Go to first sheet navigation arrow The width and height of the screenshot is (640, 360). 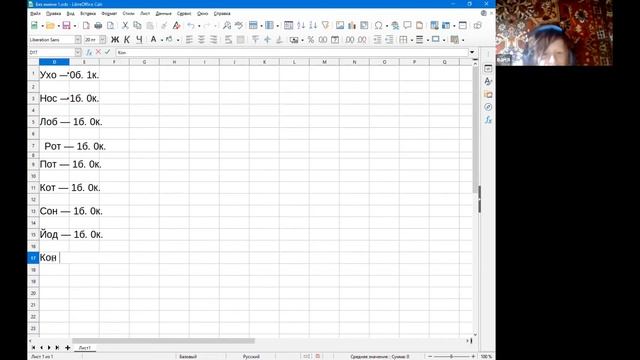[33, 348]
